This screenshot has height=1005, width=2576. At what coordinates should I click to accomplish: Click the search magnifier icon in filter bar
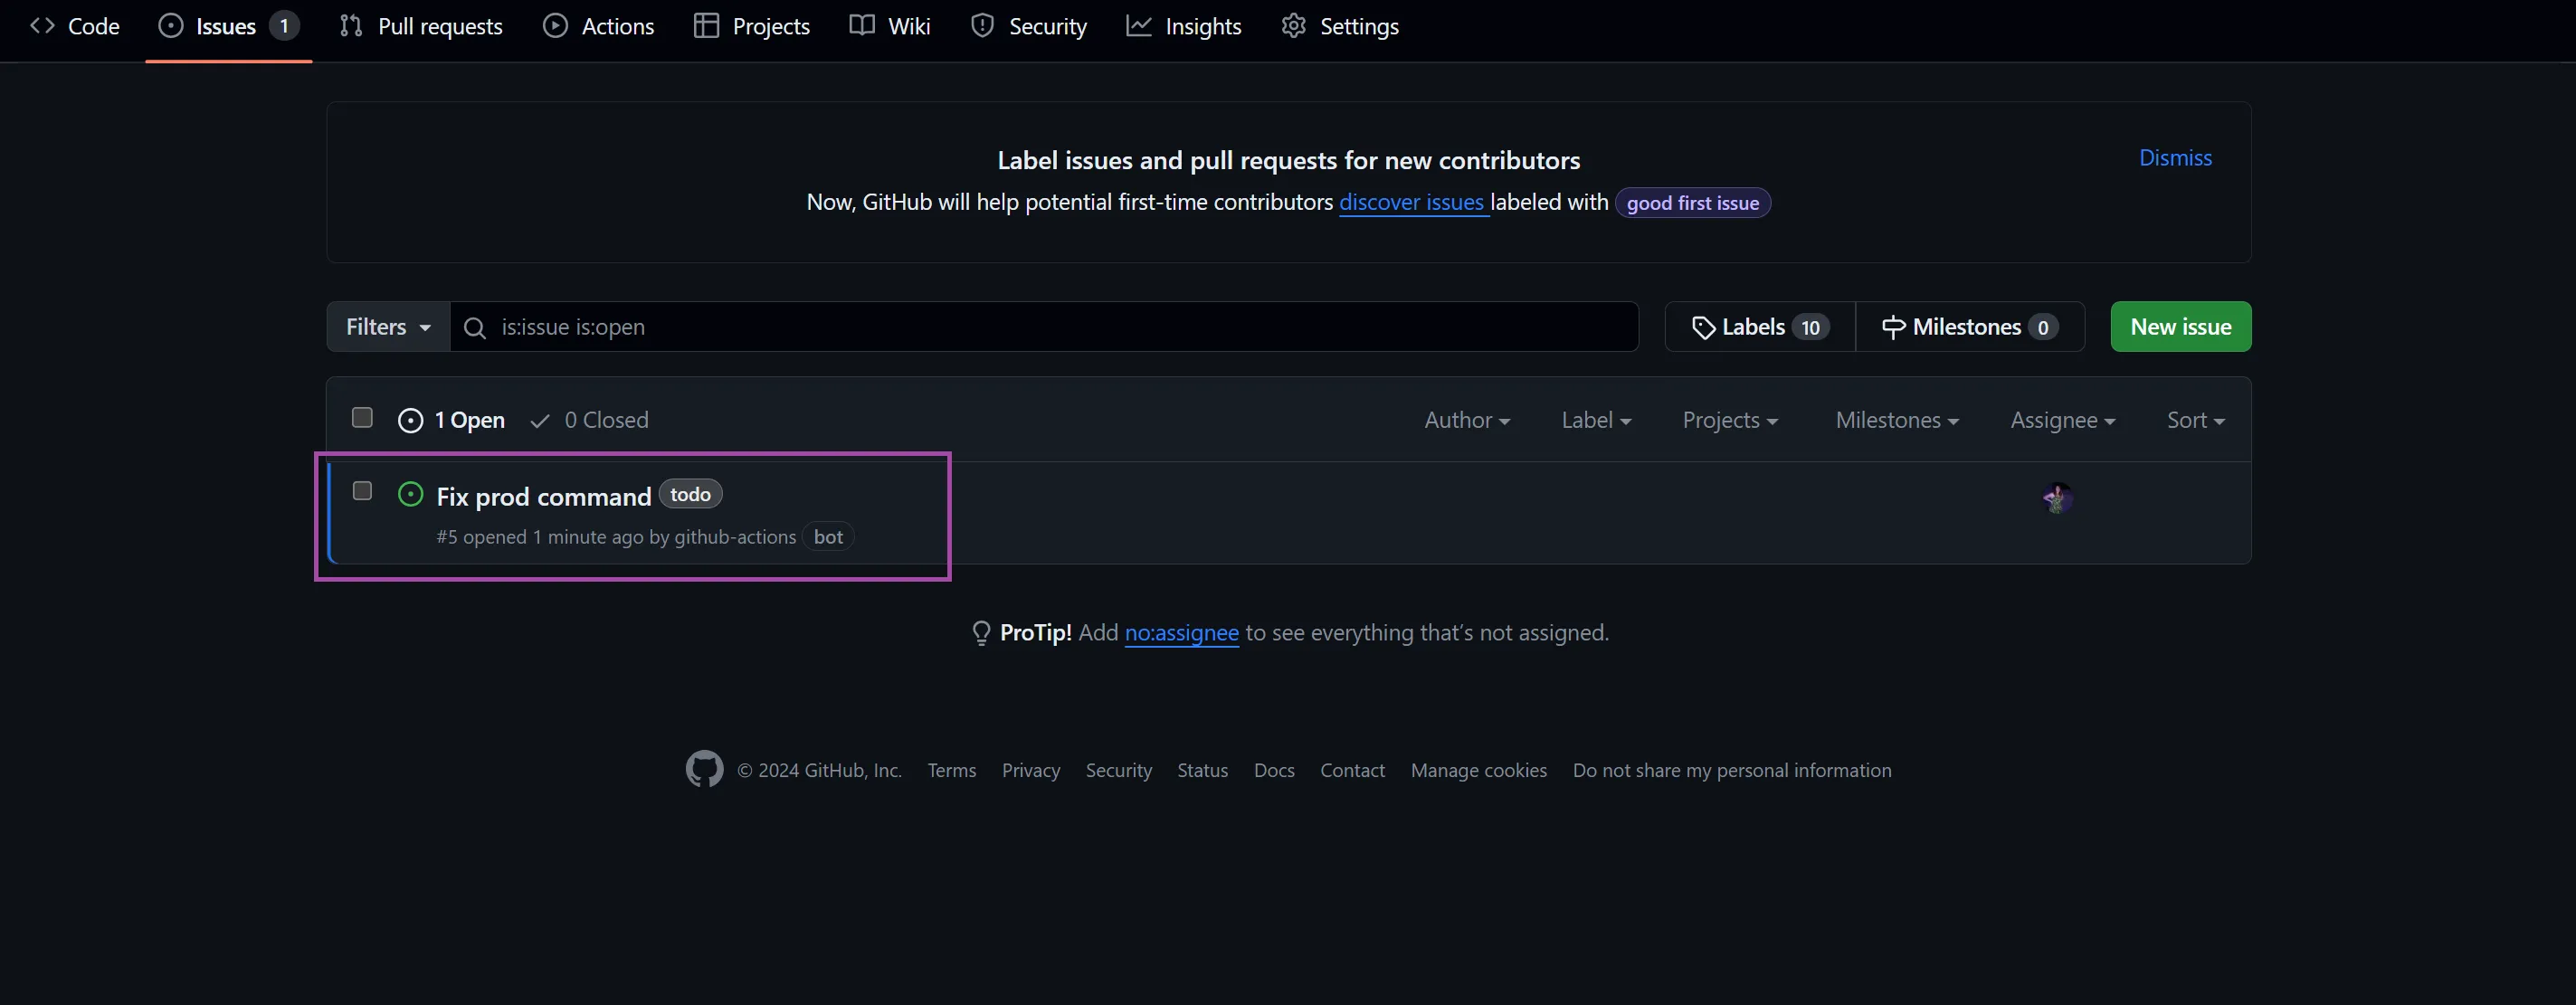(x=475, y=328)
